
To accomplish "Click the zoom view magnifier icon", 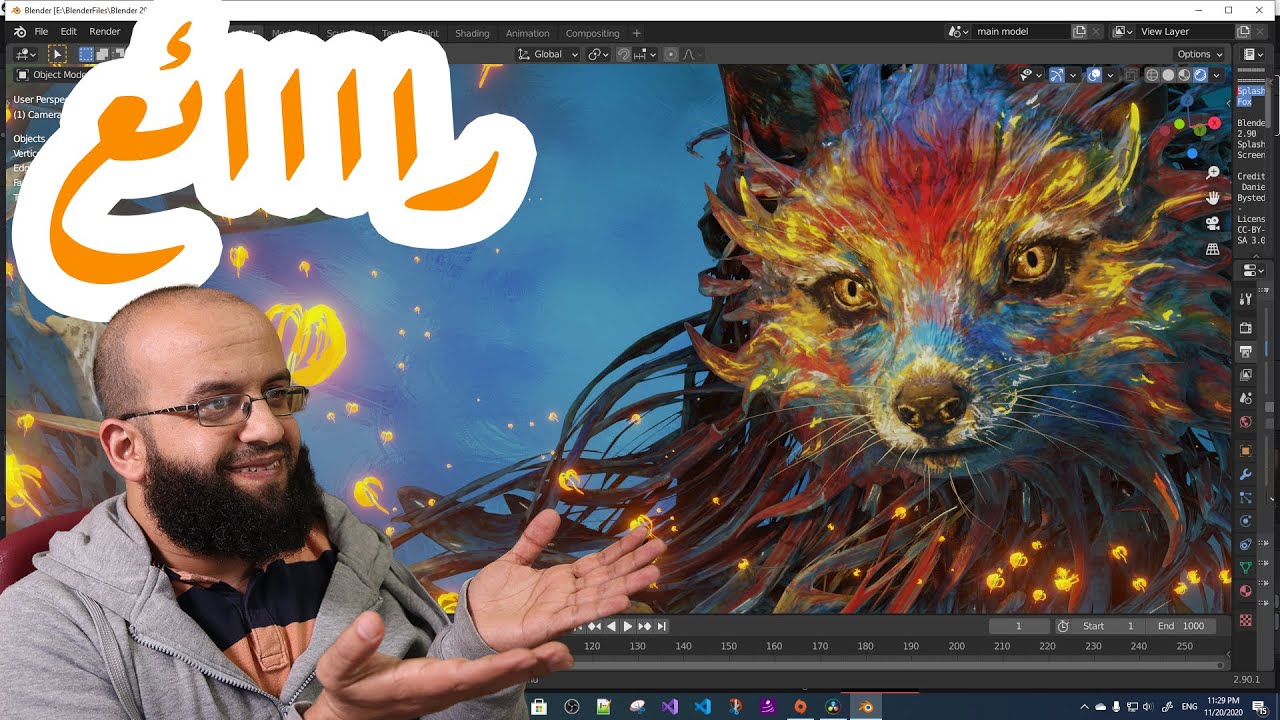I will pyautogui.click(x=1213, y=173).
